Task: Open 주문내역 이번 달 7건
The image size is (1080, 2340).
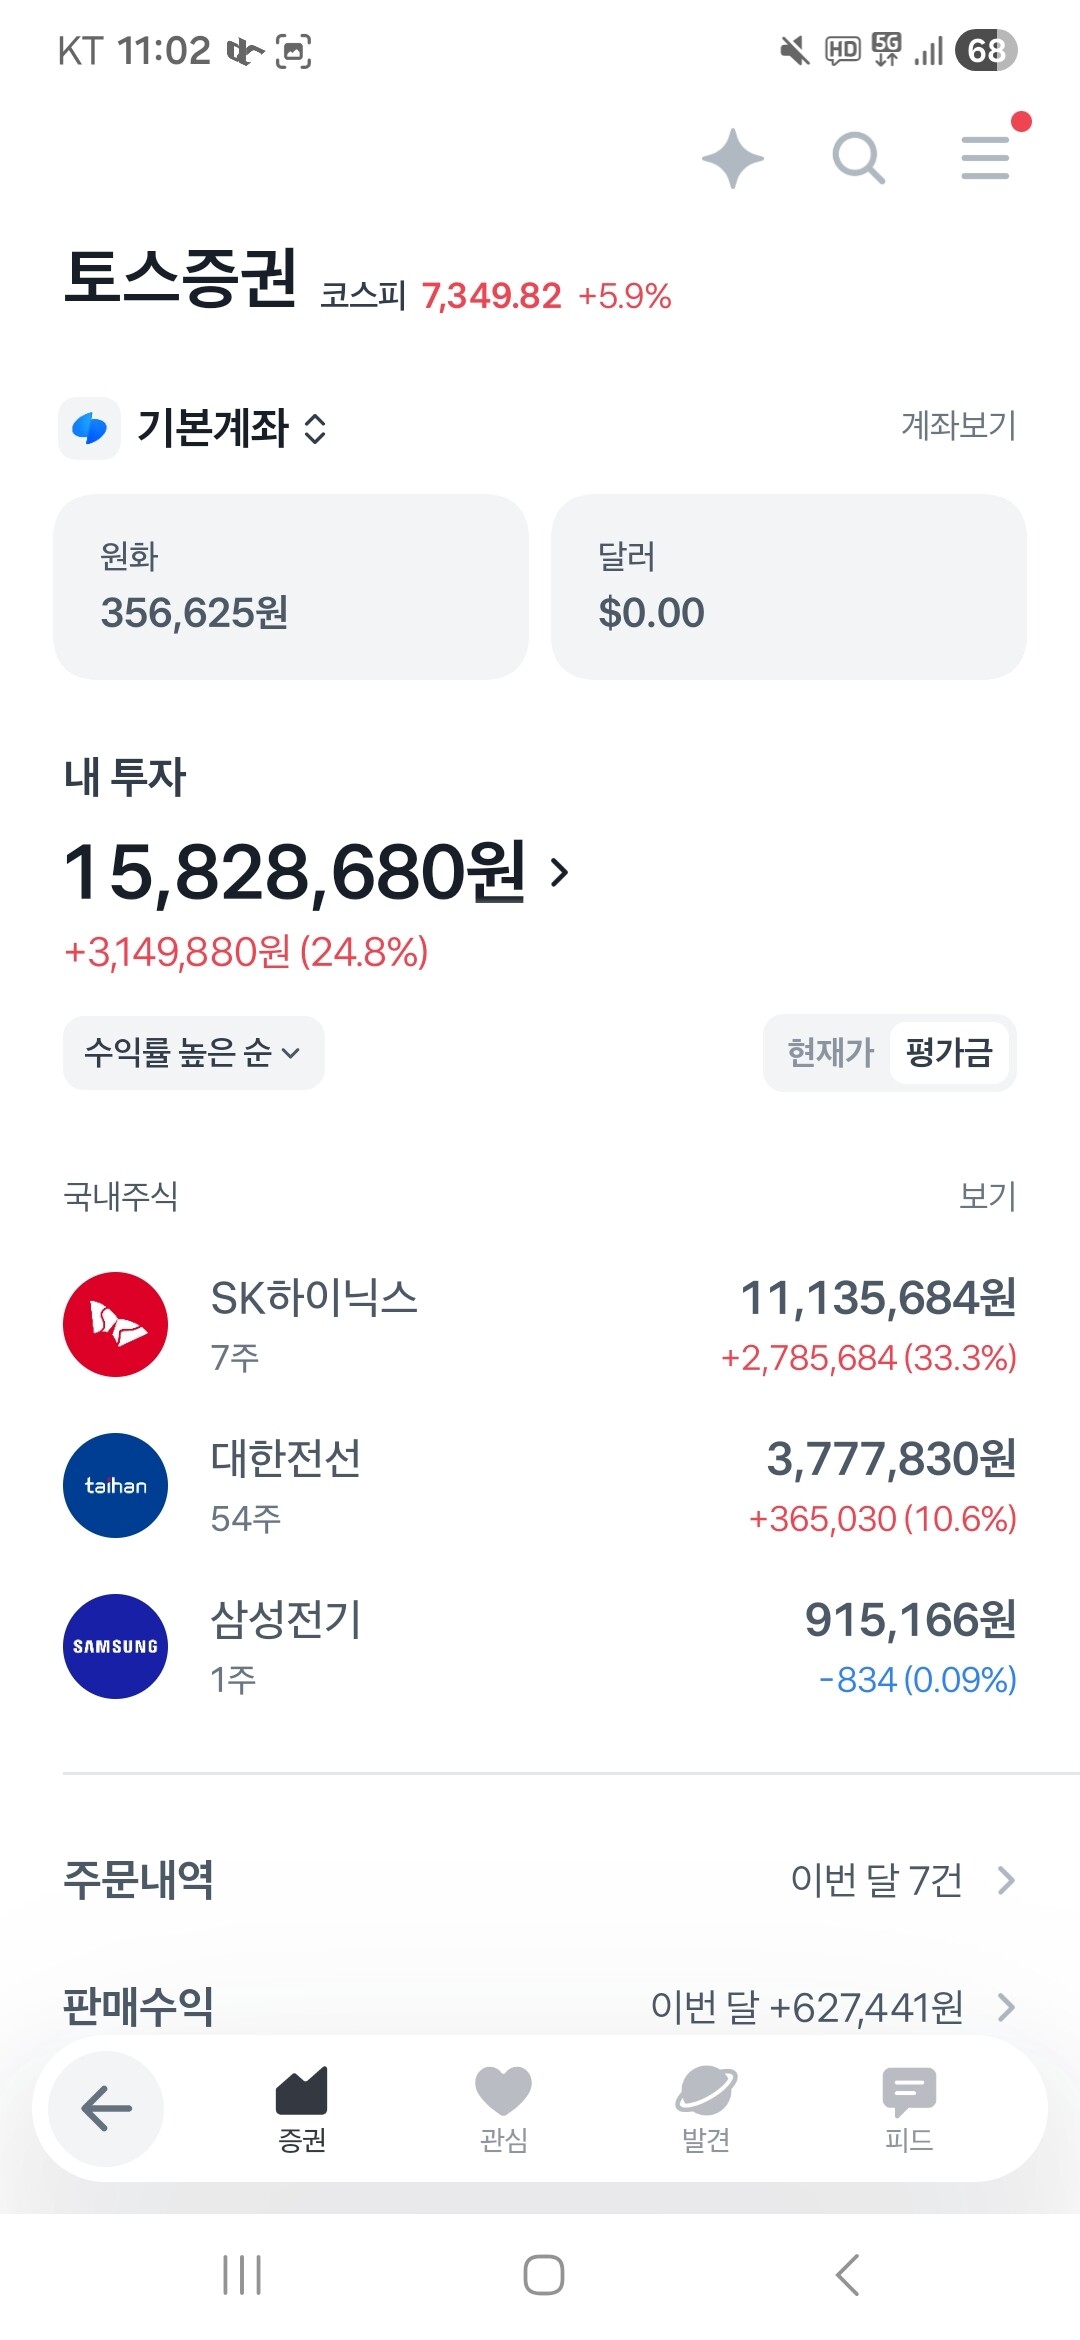Action: coord(540,1880)
